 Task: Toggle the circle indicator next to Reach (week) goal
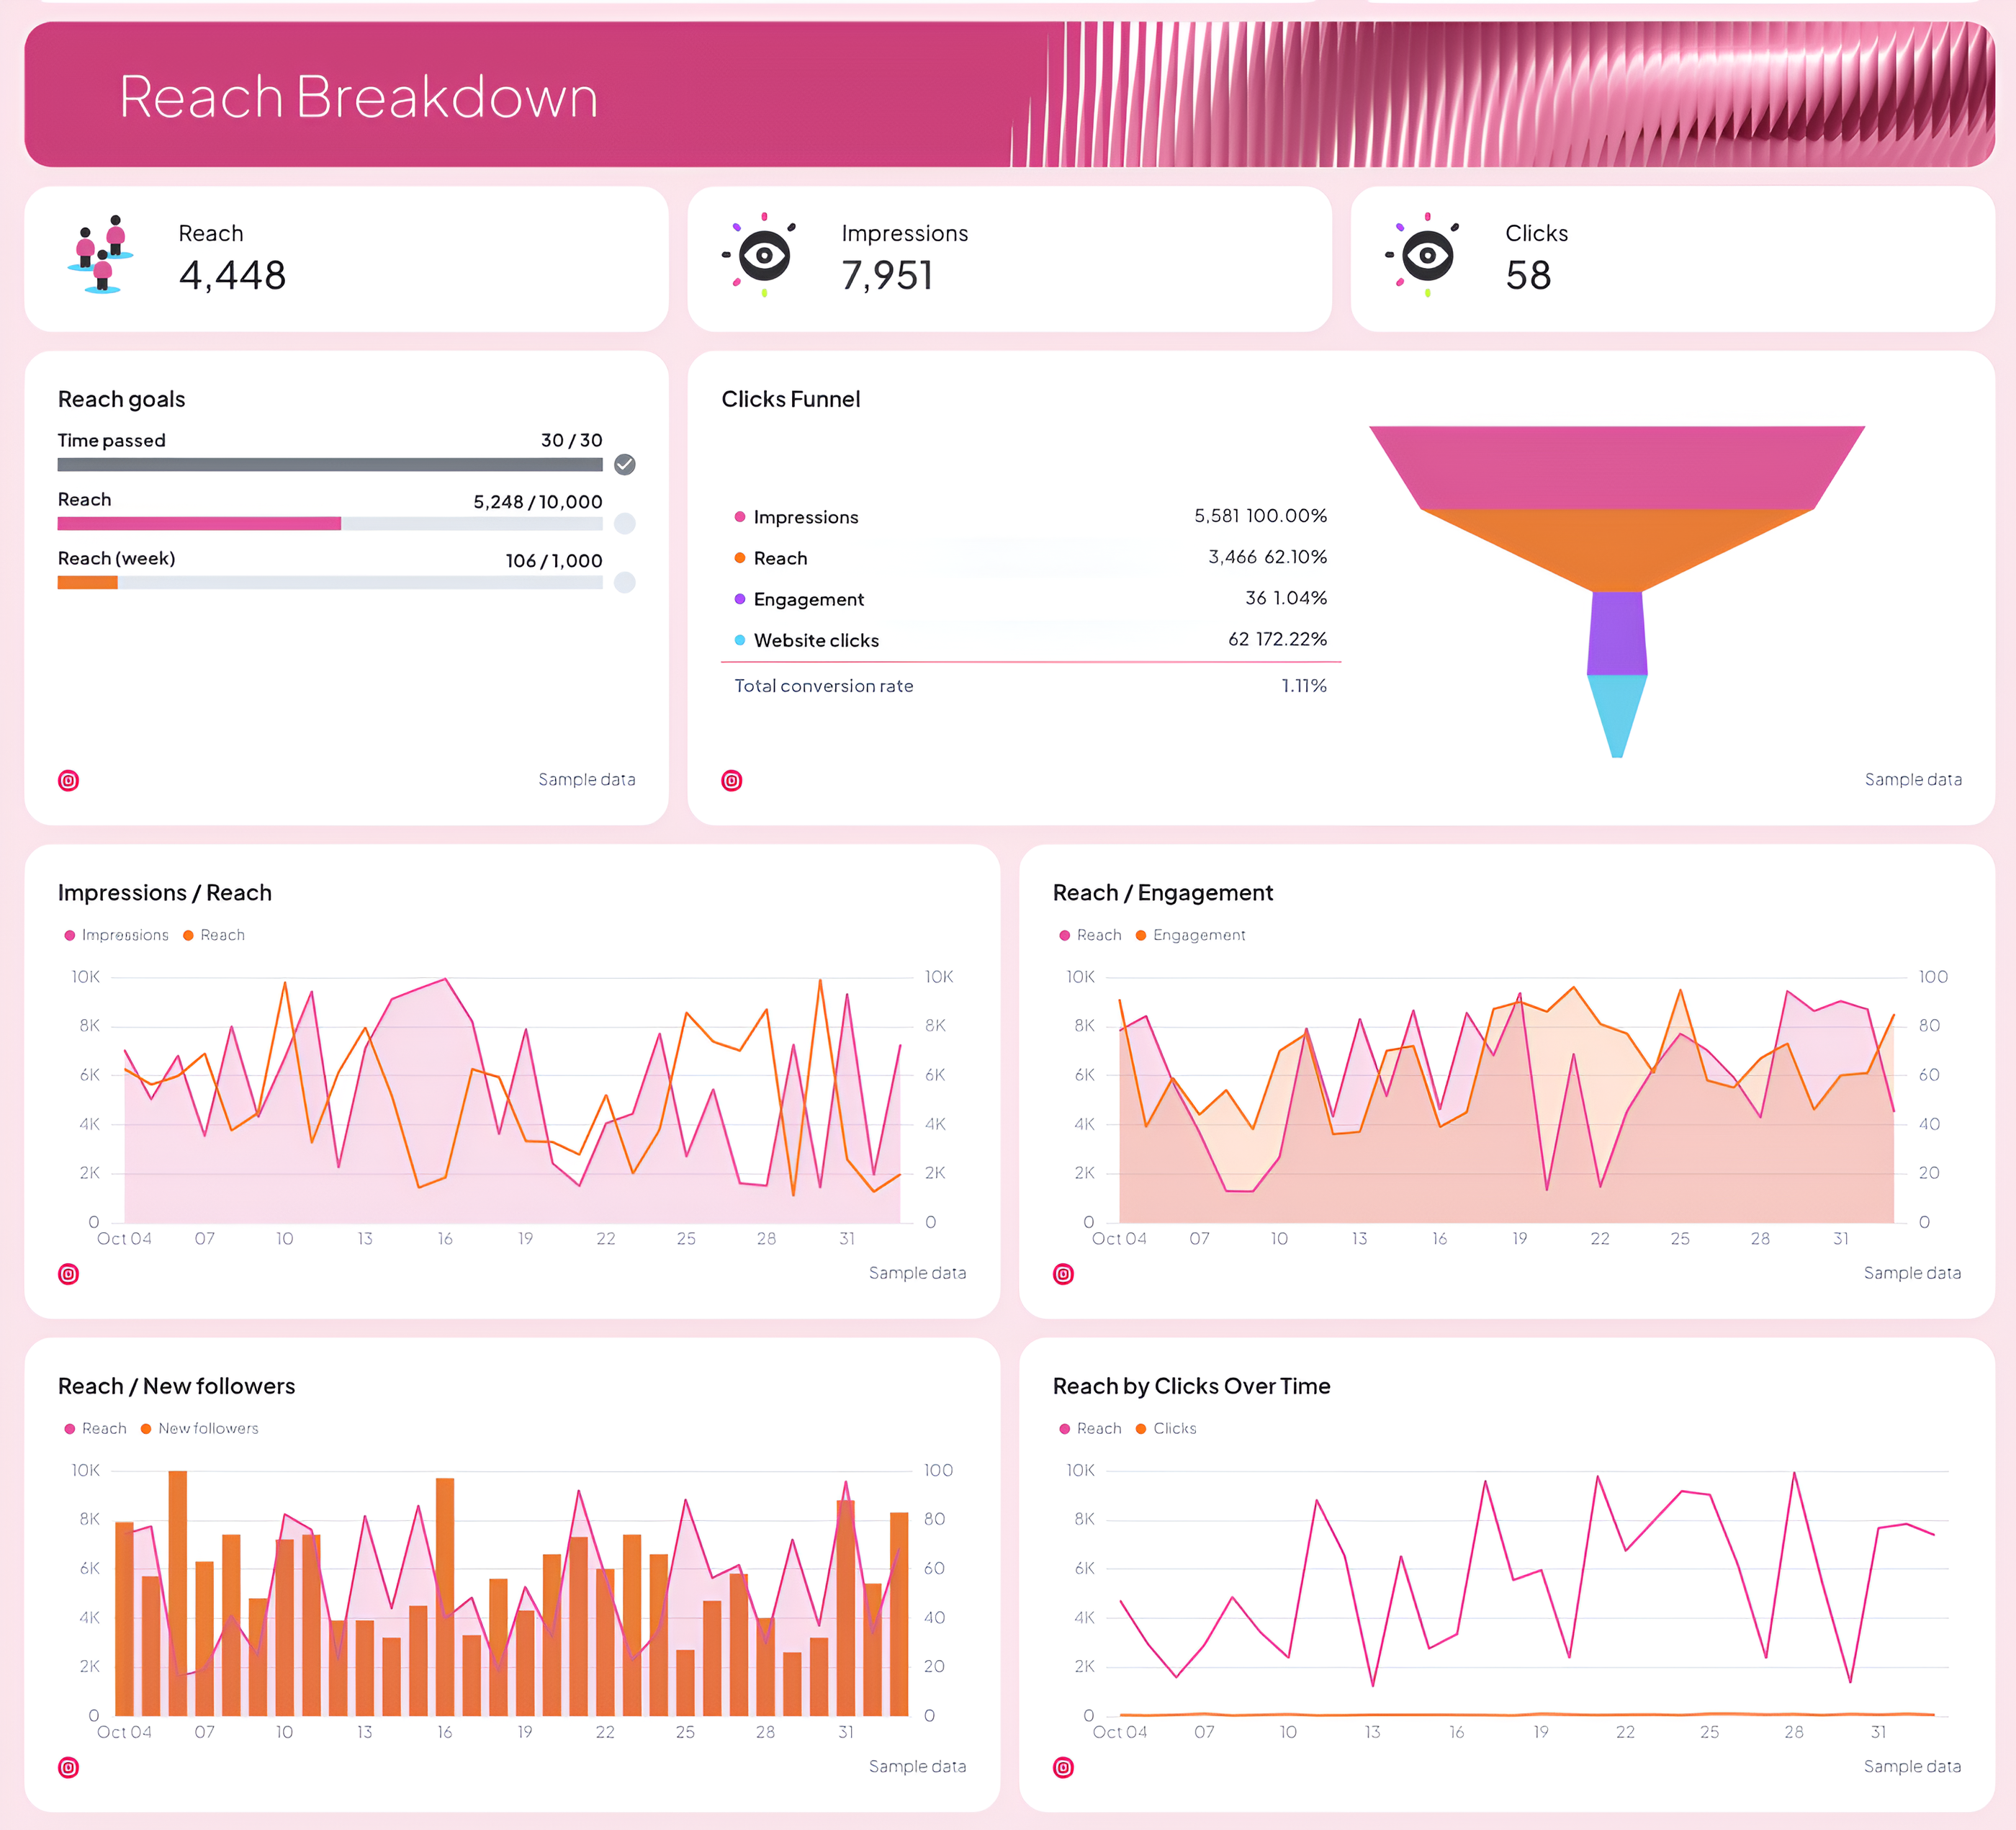[x=624, y=582]
